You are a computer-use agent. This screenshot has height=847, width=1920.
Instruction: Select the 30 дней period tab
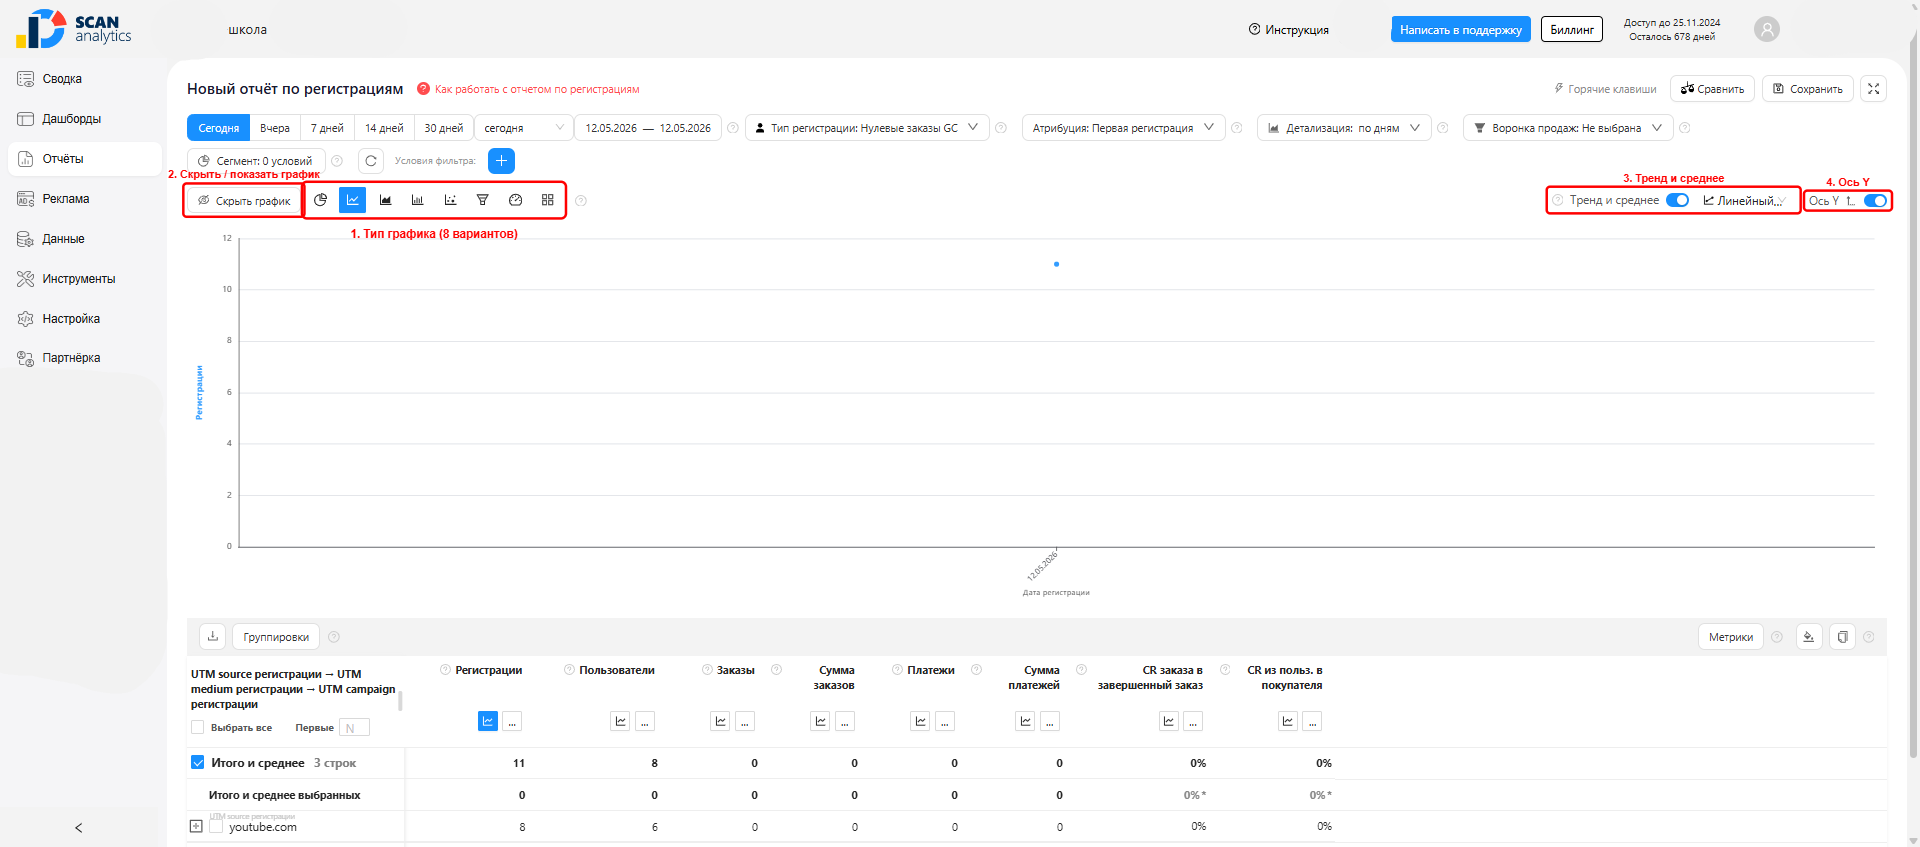pos(444,128)
